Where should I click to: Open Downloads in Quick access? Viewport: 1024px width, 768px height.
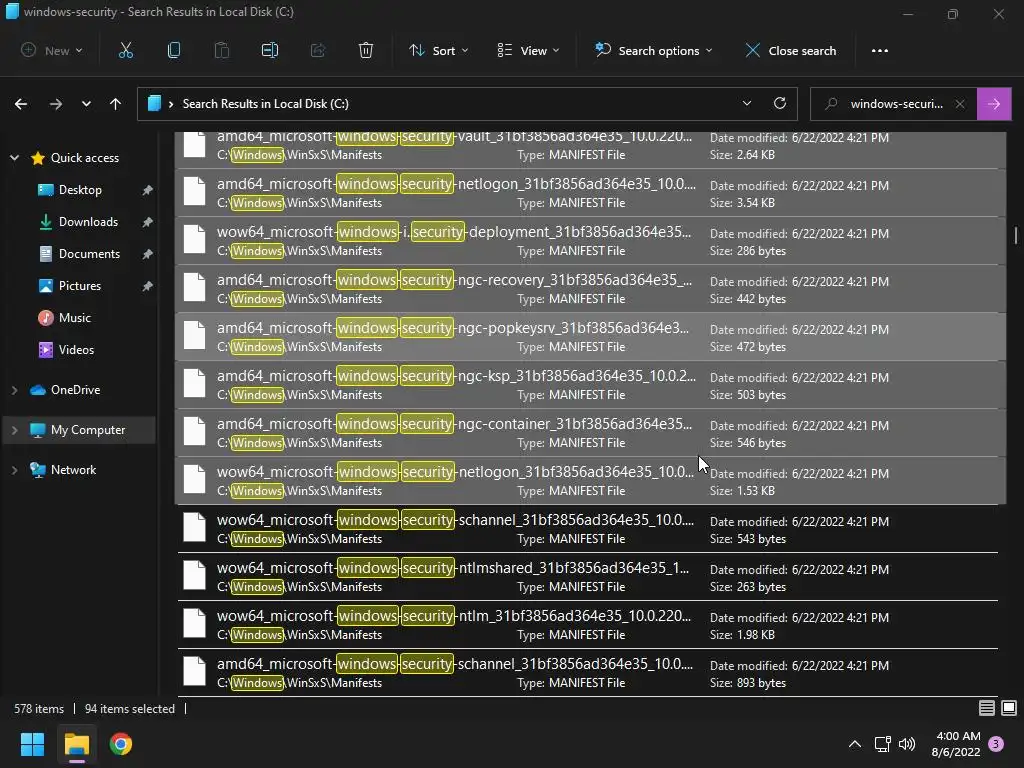(x=88, y=221)
